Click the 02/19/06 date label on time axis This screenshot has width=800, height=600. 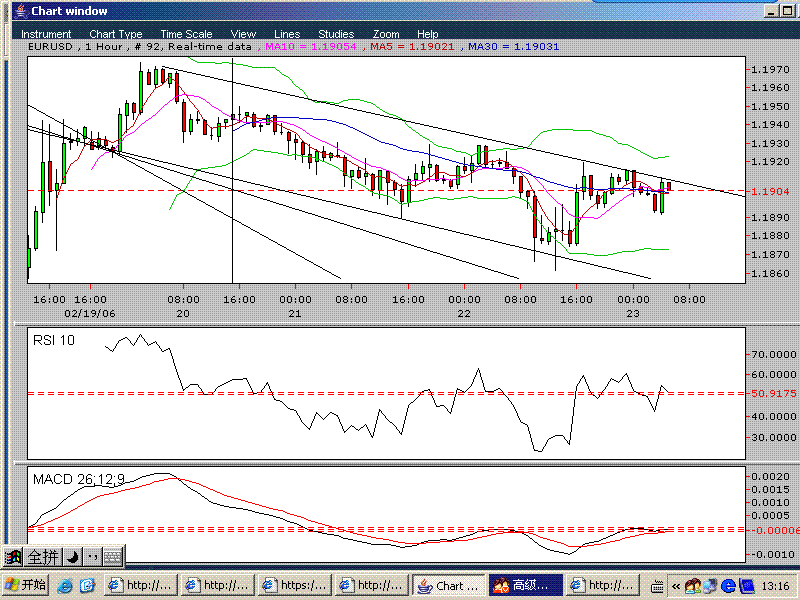(x=90, y=313)
